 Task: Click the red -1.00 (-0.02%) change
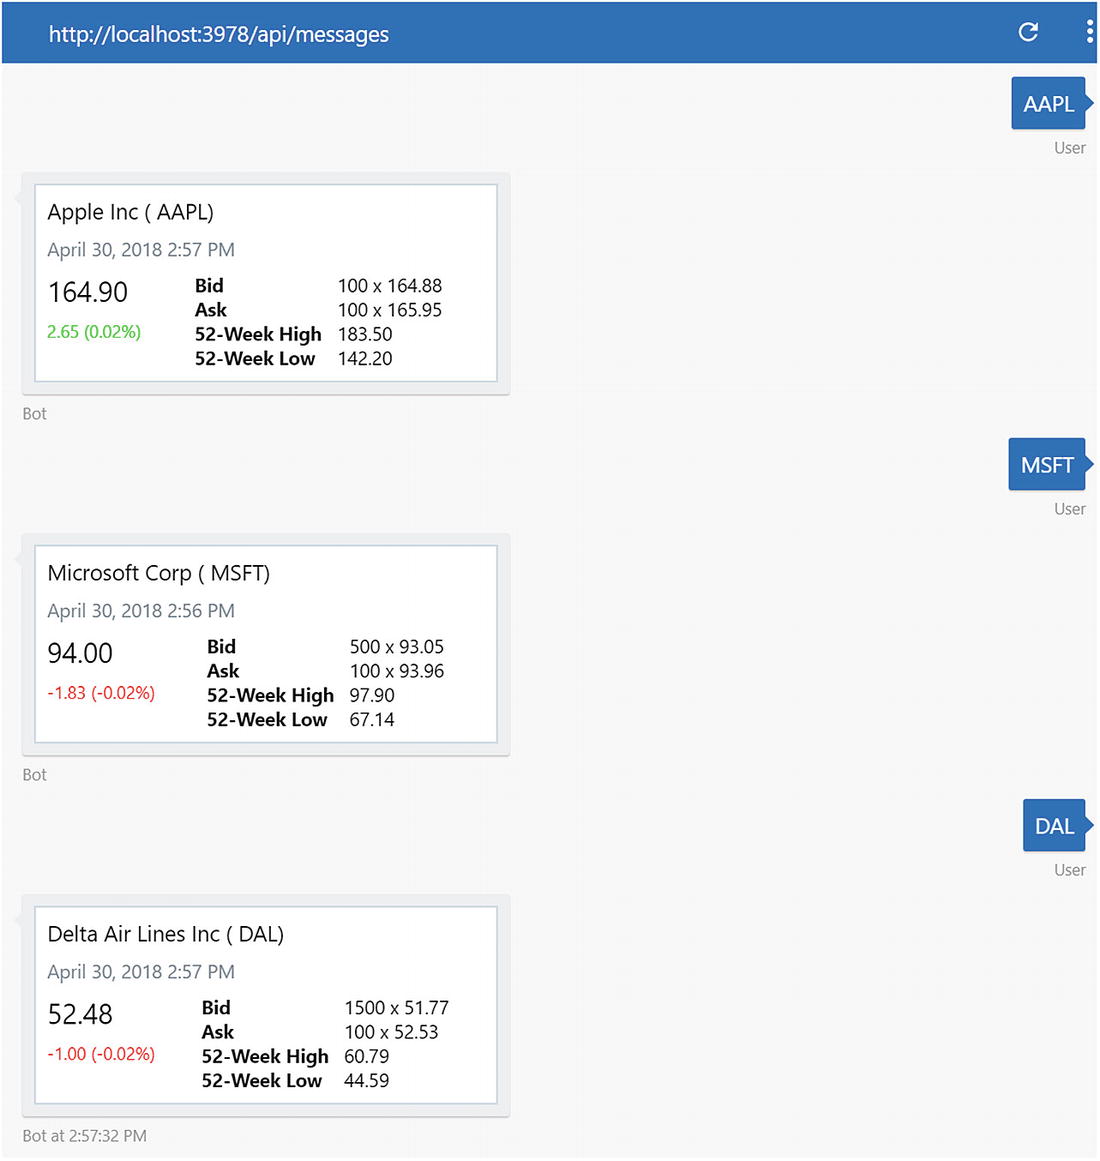tap(101, 1054)
